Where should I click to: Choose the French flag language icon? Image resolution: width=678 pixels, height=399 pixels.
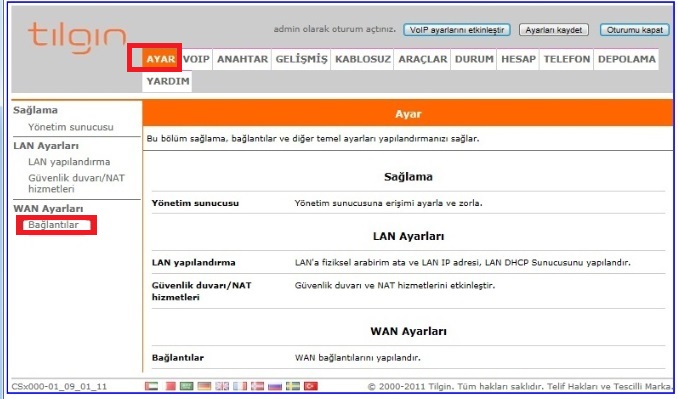coord(240,386)
